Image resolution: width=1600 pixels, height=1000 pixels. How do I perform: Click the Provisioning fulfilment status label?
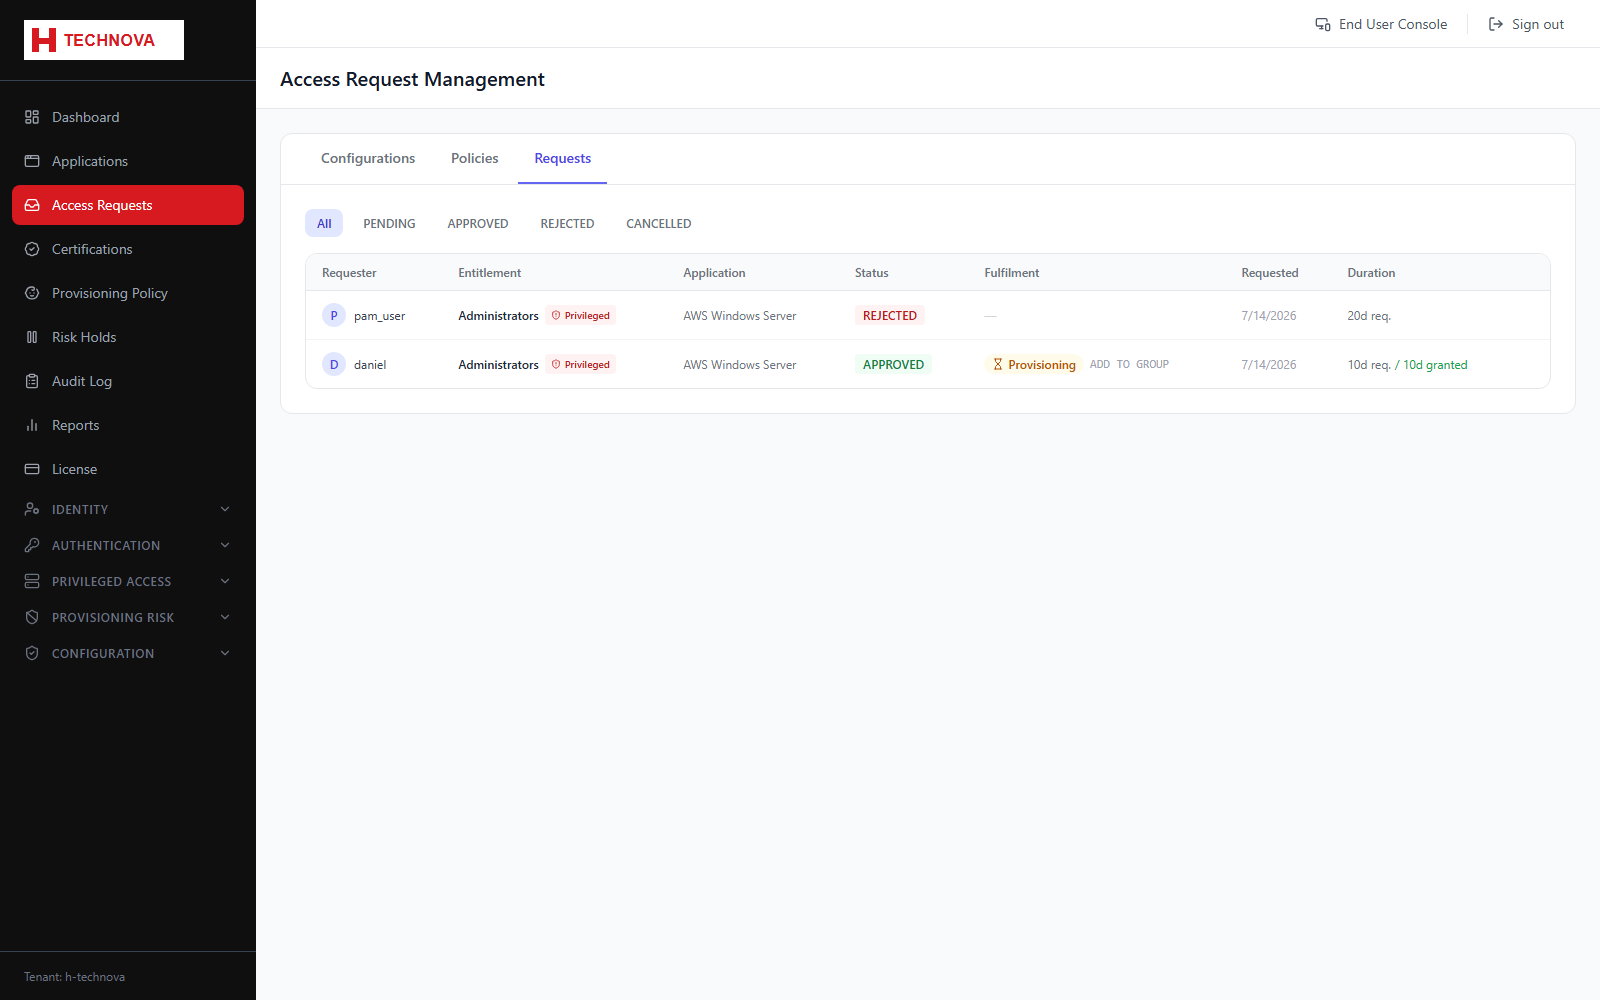pyautogui.click(x=1033, y=364)
